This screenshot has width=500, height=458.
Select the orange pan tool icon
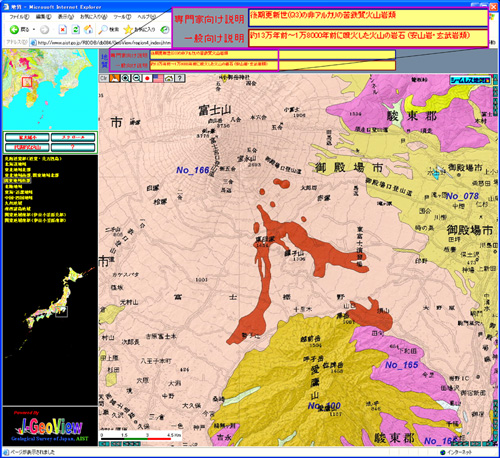(115, 78)
